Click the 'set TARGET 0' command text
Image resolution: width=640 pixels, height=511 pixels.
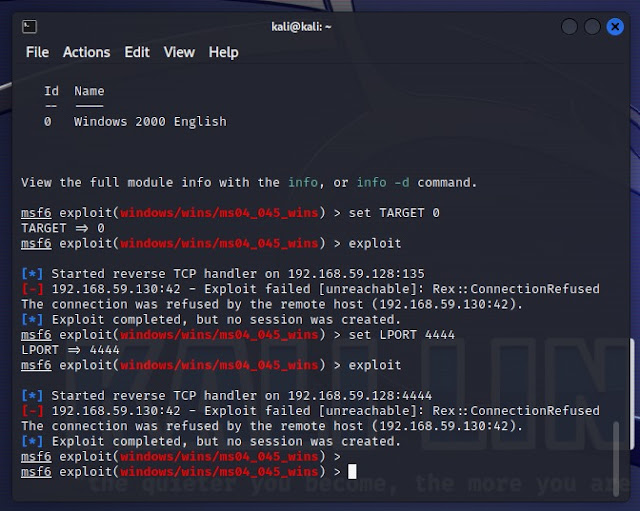[x=394, y=213]
